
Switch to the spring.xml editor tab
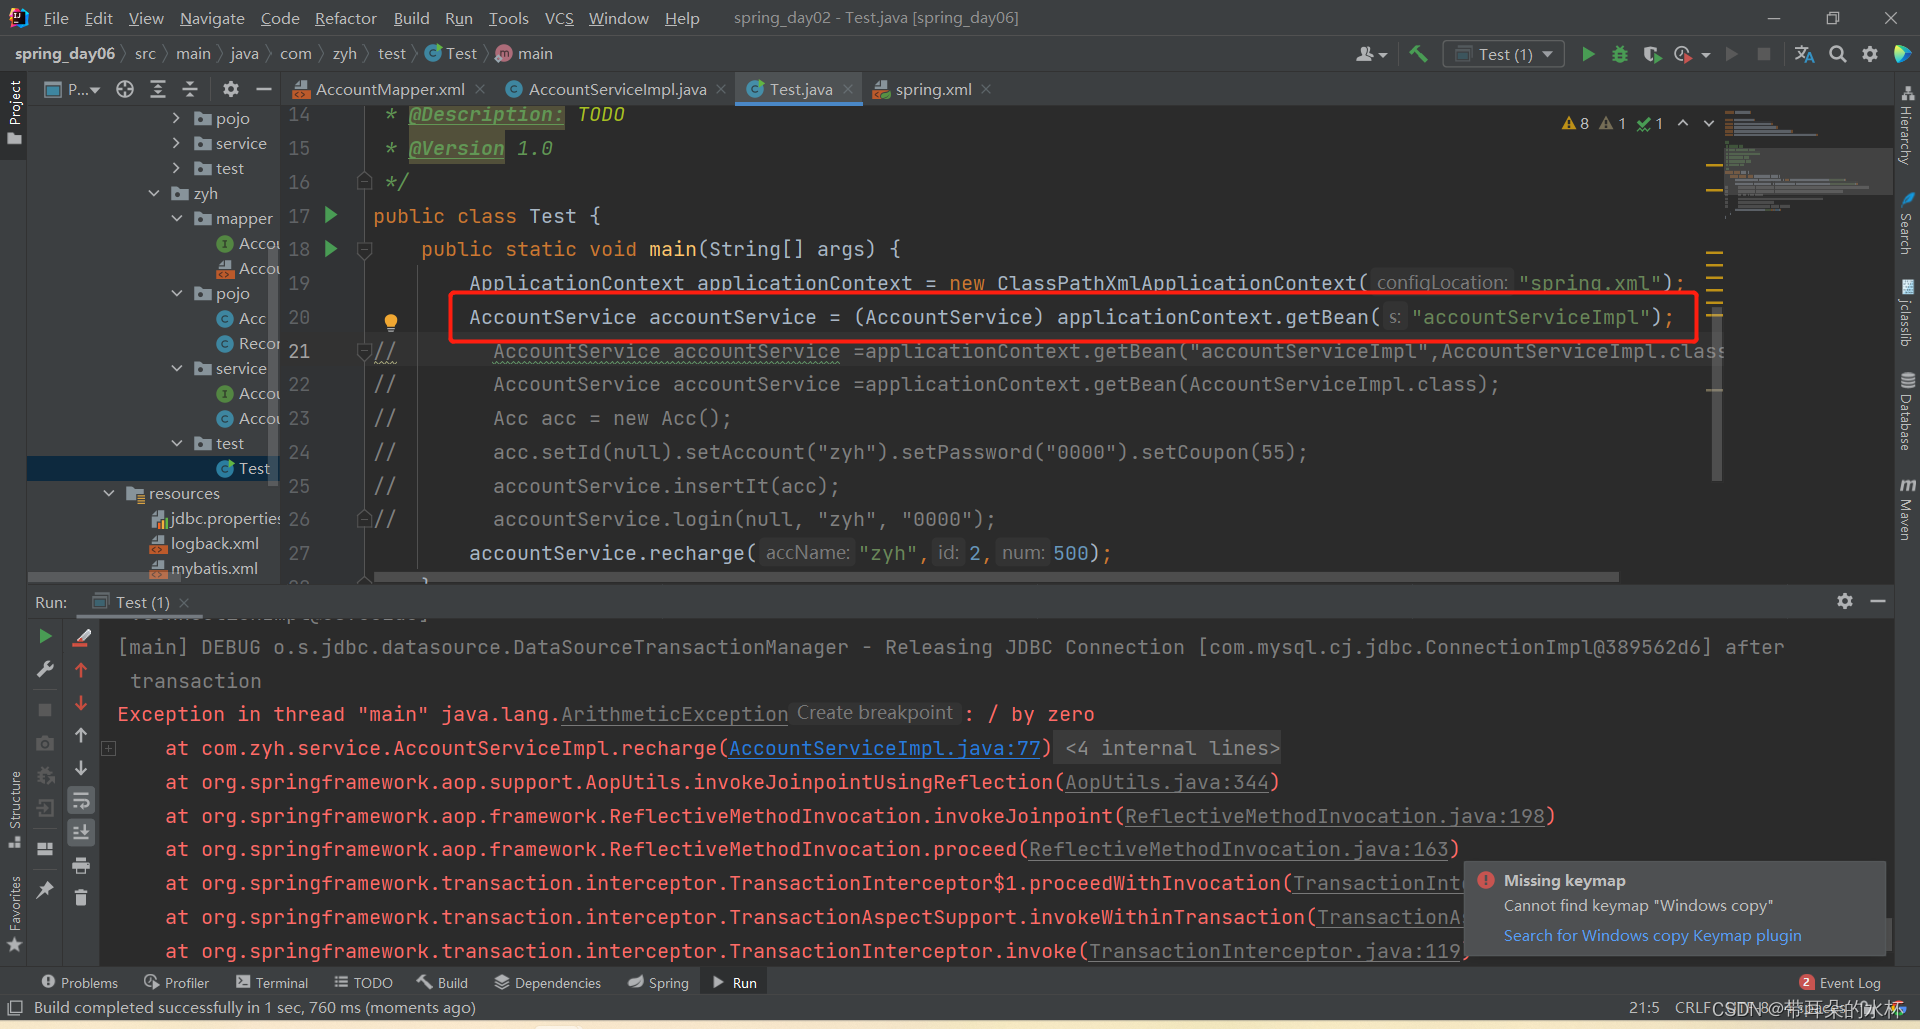(931, 89)
